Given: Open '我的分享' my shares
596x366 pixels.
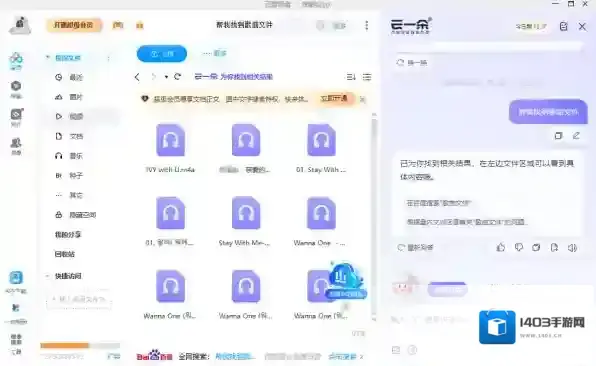Looking at the screenshot, I should (x=68, y=234).
